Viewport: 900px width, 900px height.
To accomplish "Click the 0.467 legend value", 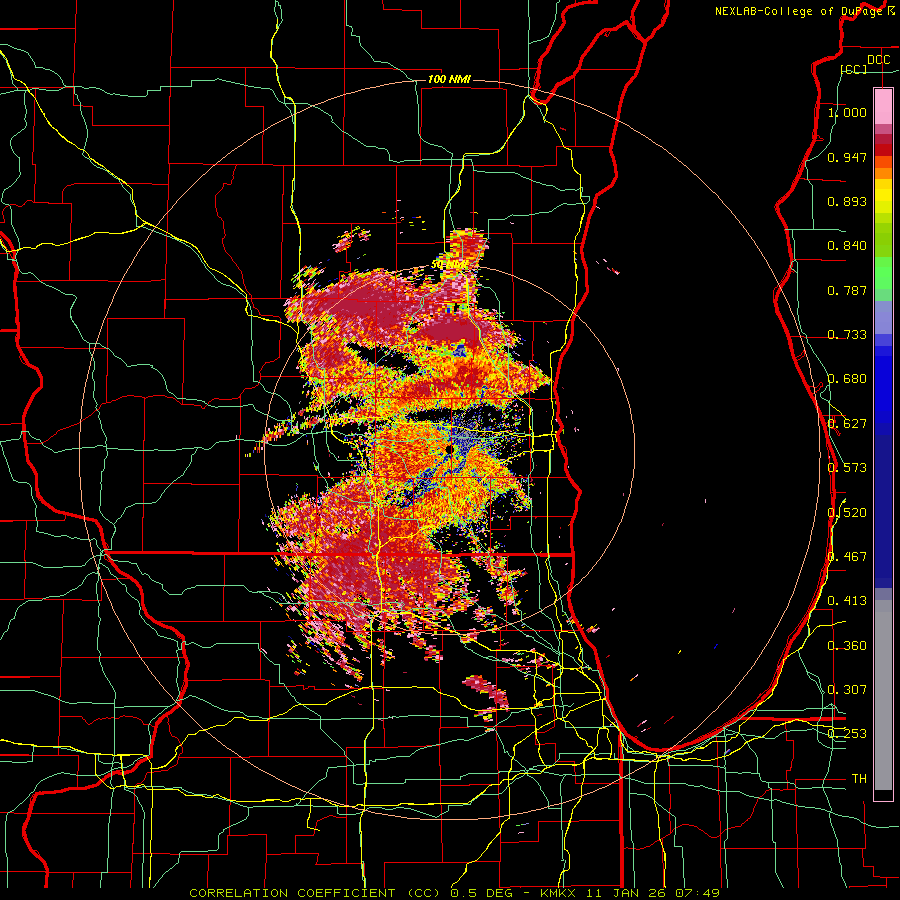I will 847,556.
